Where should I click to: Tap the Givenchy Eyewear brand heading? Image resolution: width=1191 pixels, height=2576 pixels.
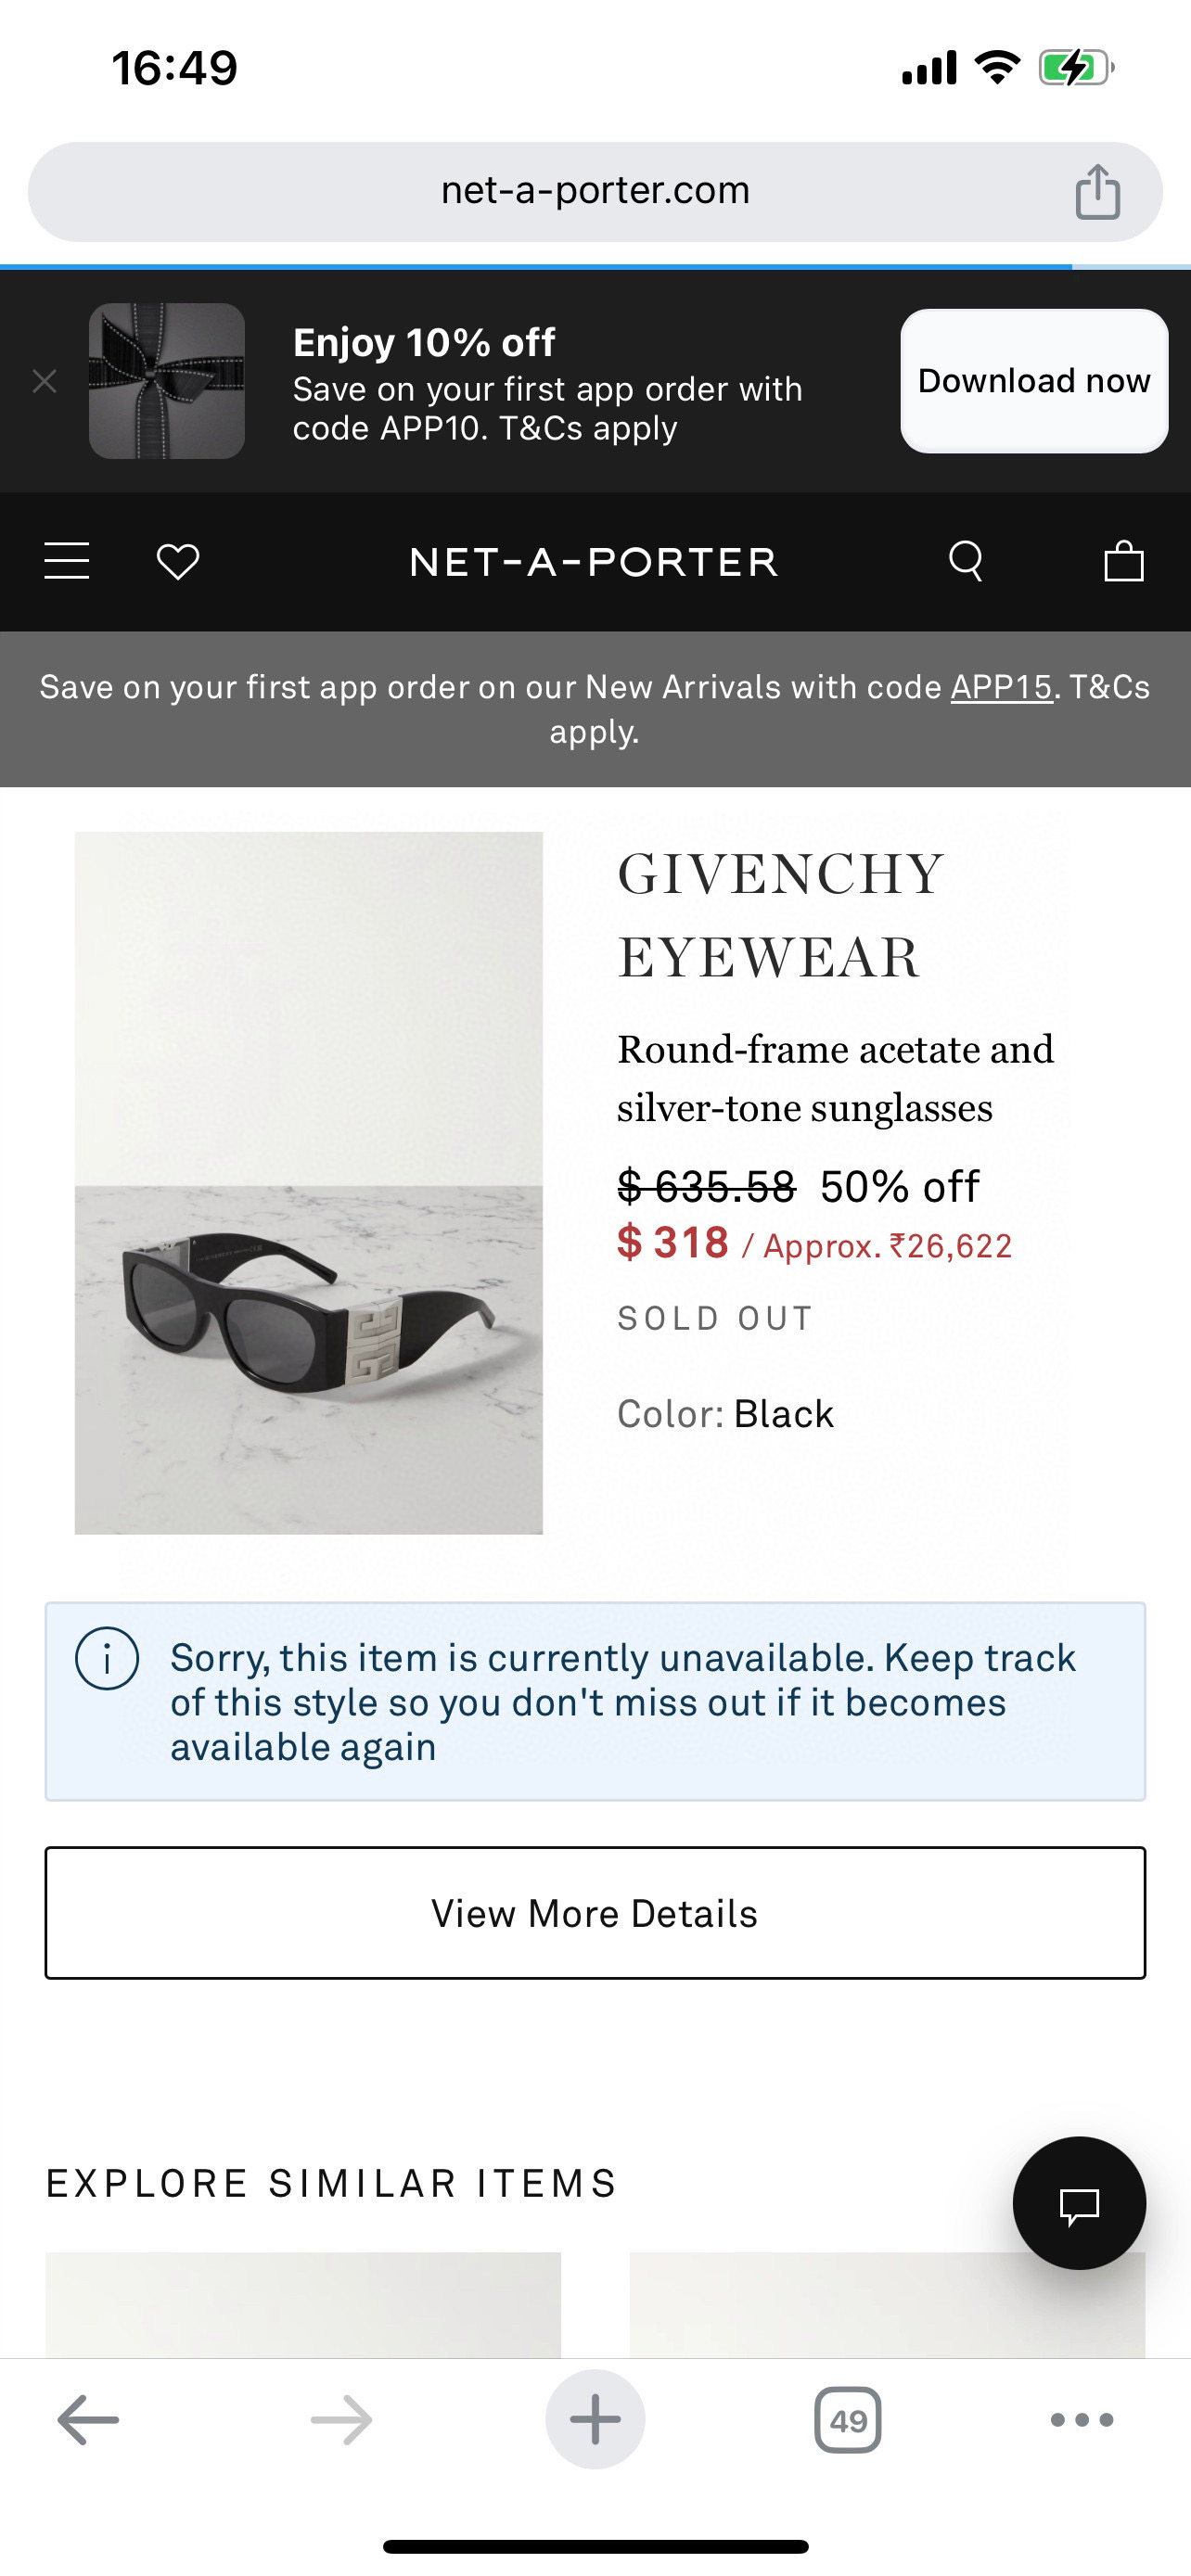click(780, 915)
